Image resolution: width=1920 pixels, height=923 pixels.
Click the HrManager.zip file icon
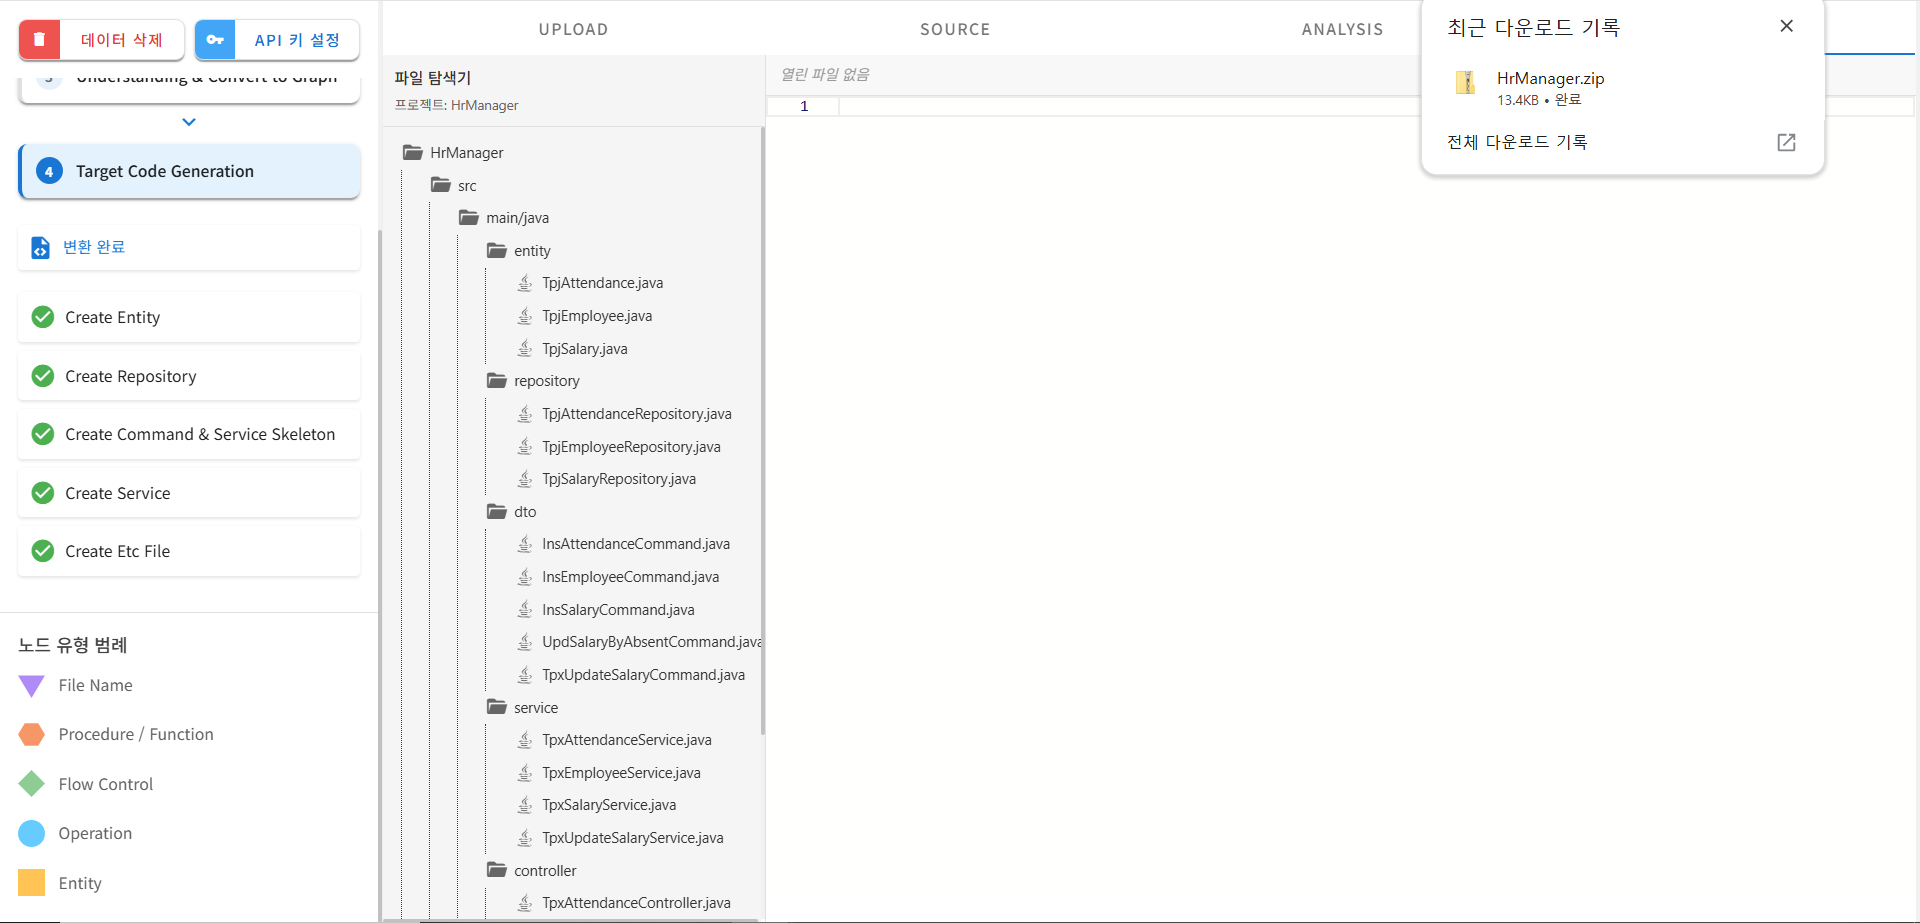[x=1465, y=83]
